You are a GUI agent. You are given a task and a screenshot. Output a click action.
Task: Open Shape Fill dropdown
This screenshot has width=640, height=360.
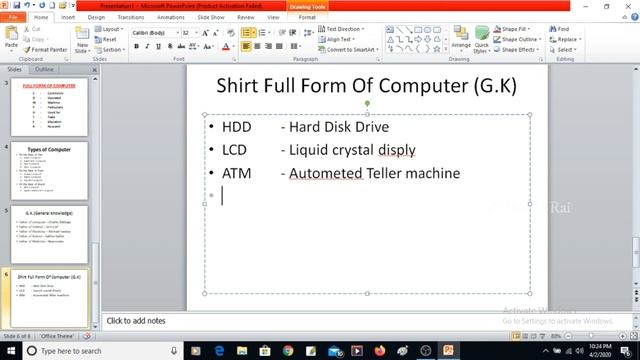coord(512,29)
